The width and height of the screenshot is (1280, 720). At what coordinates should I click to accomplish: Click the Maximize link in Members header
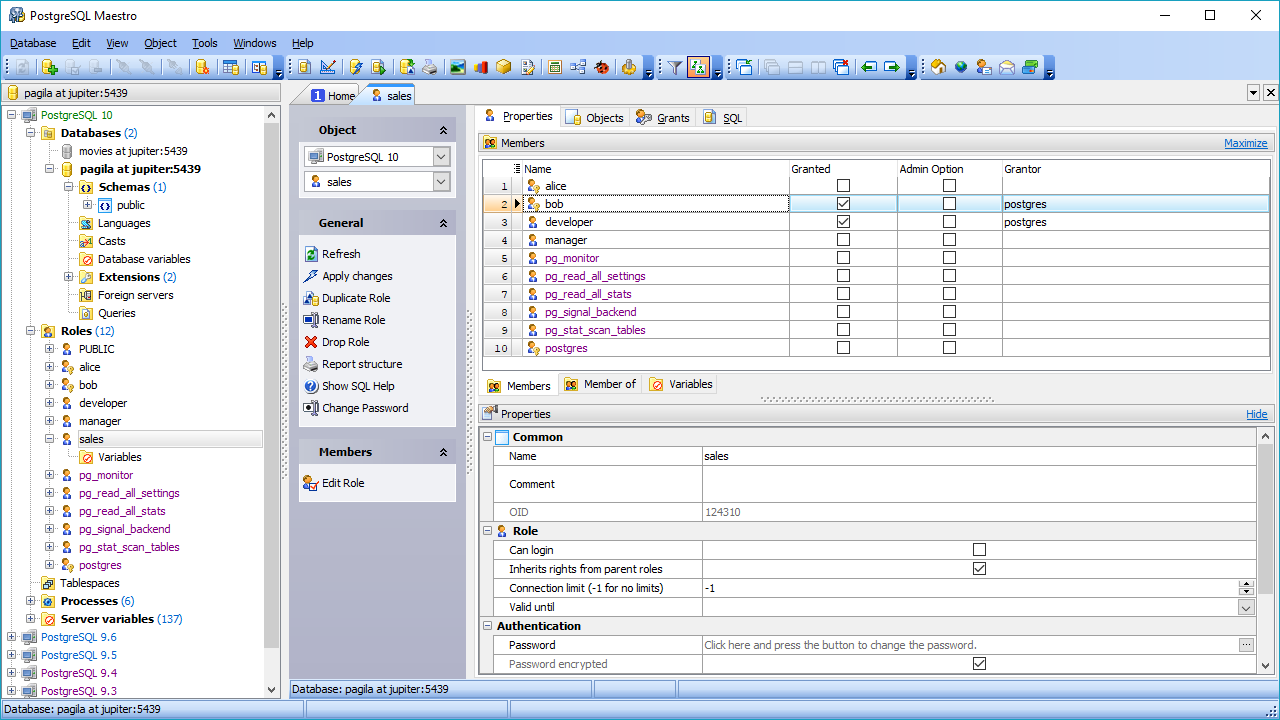[x=1245, y=143]
